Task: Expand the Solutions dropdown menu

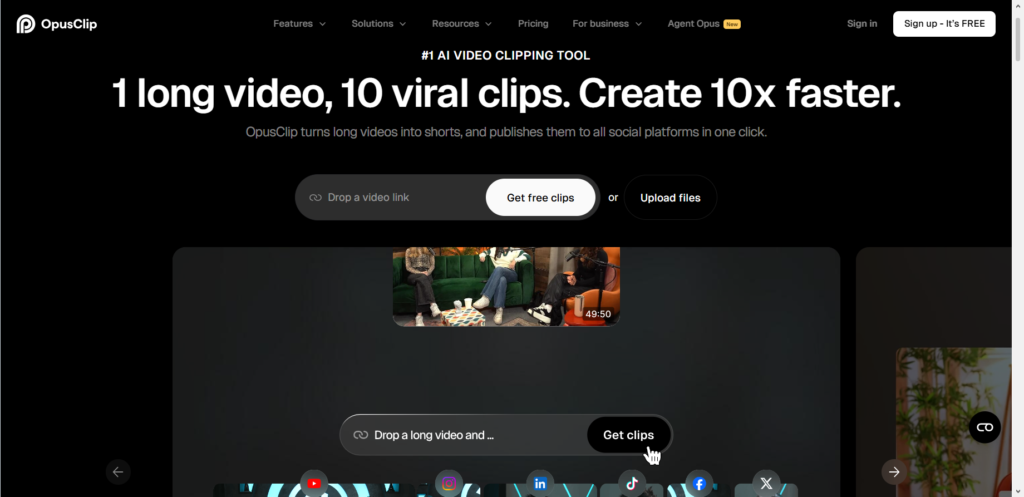Action: pyautogui.click(x=378, y=24)
